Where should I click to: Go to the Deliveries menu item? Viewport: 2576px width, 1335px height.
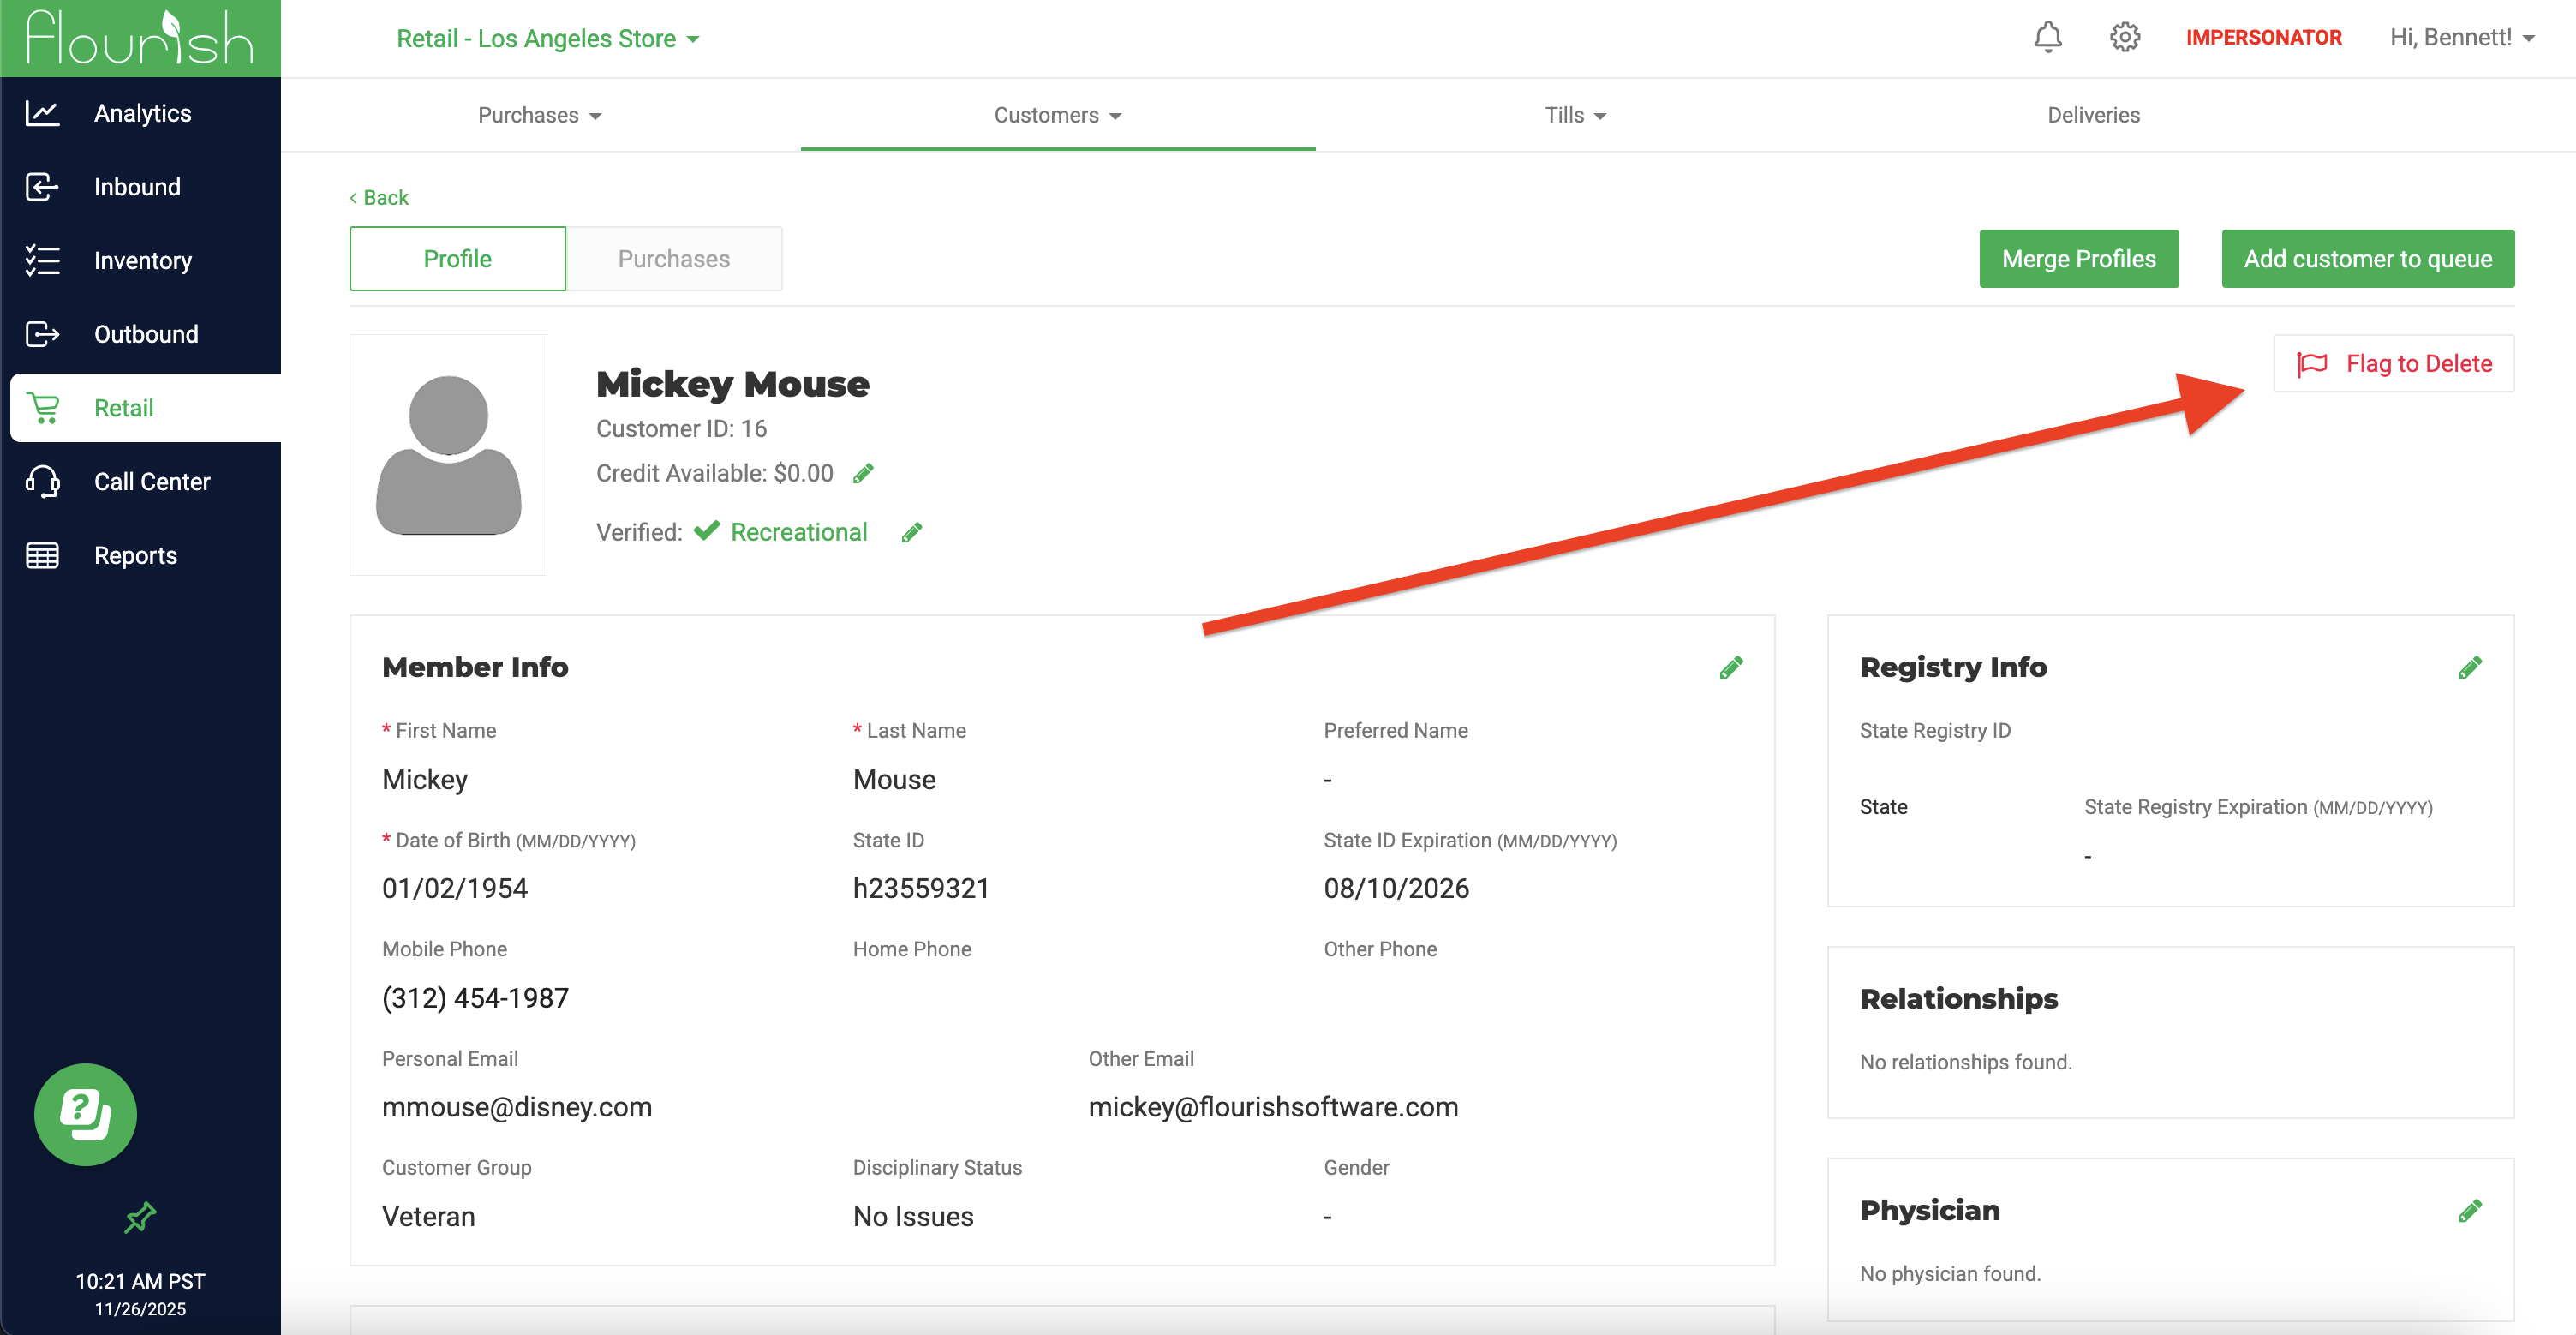[2093, 115]
